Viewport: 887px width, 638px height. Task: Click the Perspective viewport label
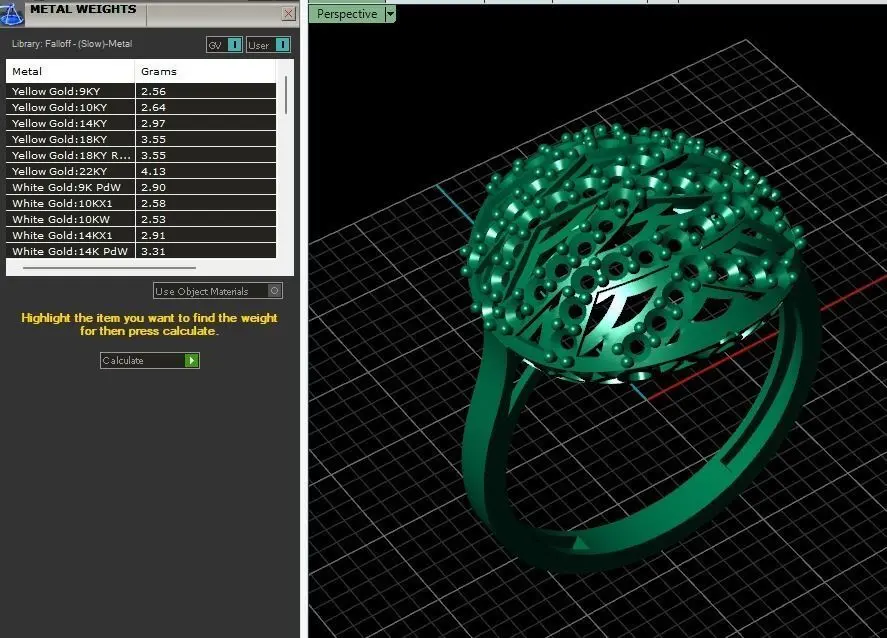tap(347, 14)
